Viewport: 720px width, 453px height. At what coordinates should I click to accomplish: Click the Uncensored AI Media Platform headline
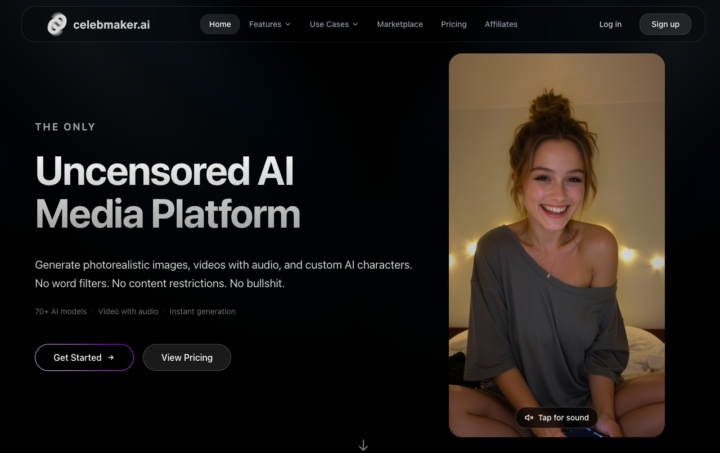click(x=167, y=192)
